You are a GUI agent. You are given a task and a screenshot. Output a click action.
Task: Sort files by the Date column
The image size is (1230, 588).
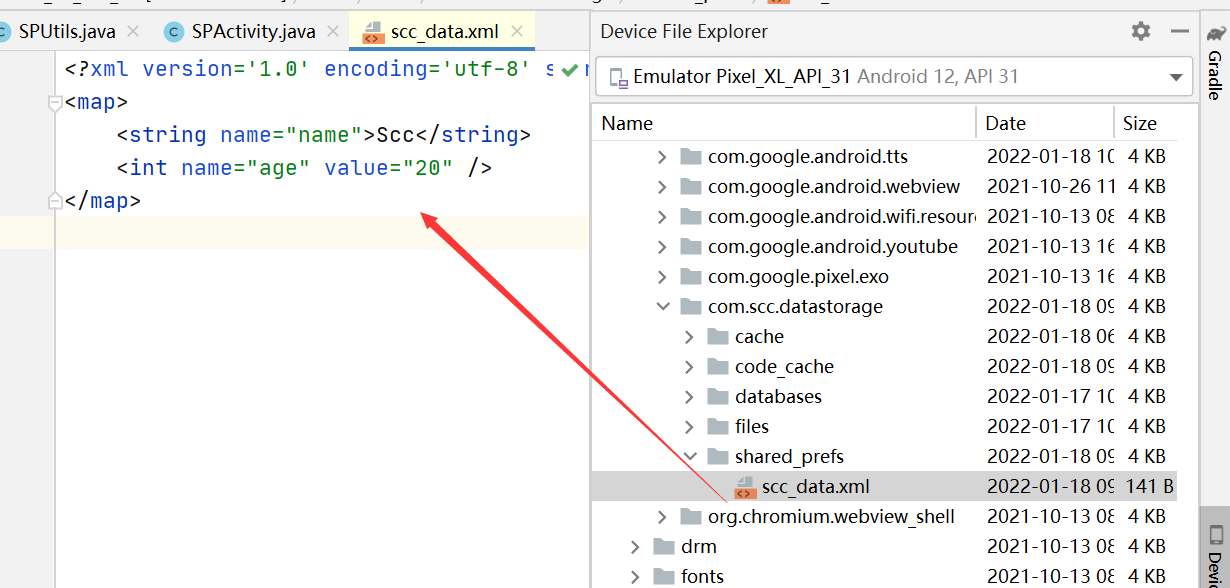coord(1045,123)
